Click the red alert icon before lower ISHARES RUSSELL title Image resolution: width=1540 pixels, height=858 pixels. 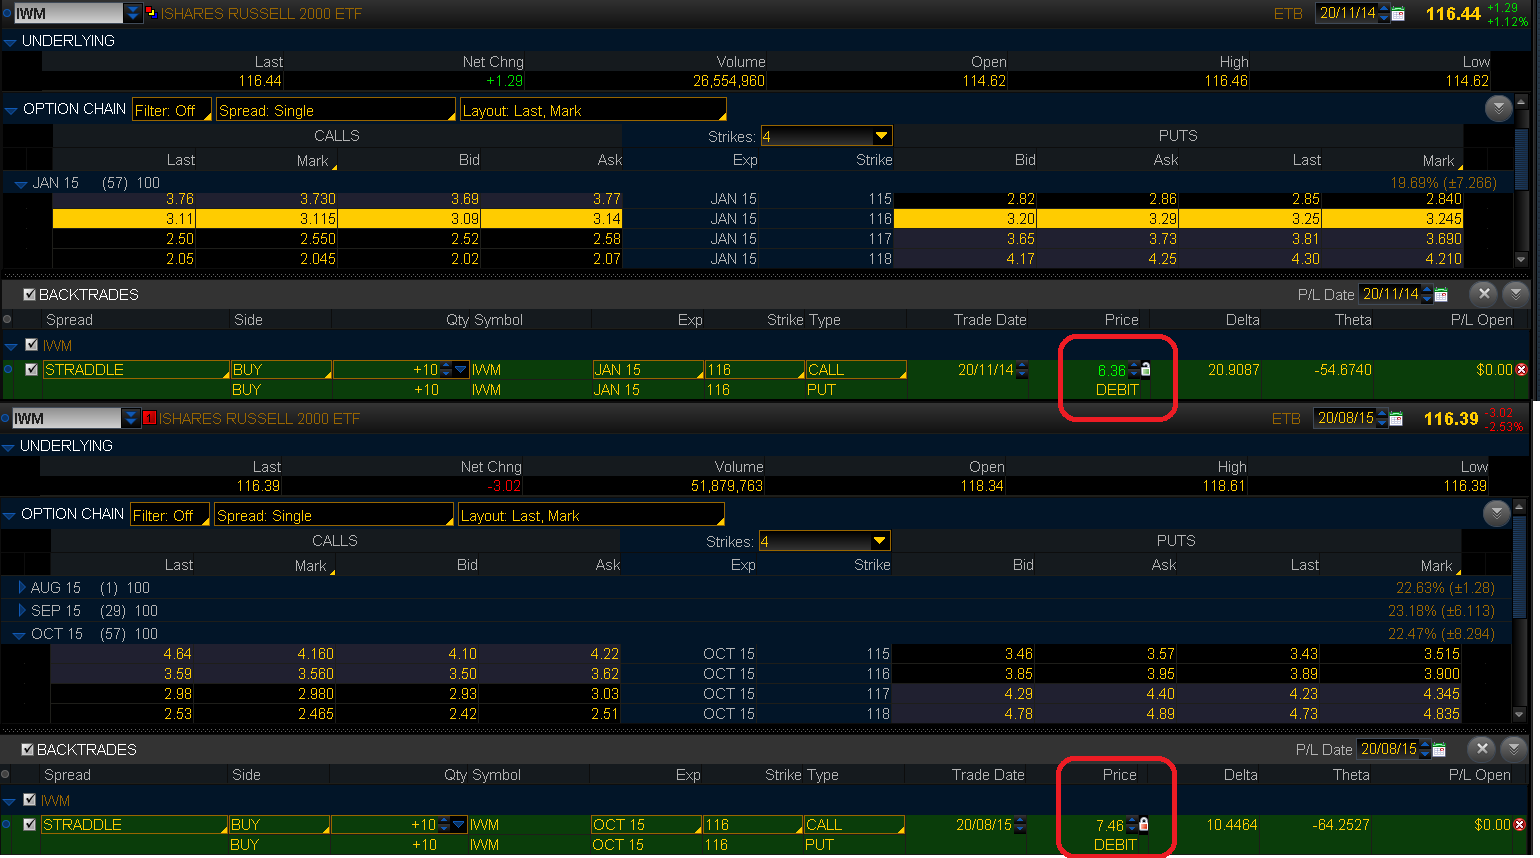coord(149,418)
